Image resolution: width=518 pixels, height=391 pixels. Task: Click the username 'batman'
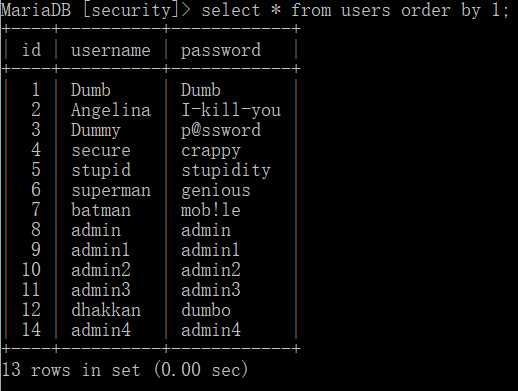tap(101, 210)
